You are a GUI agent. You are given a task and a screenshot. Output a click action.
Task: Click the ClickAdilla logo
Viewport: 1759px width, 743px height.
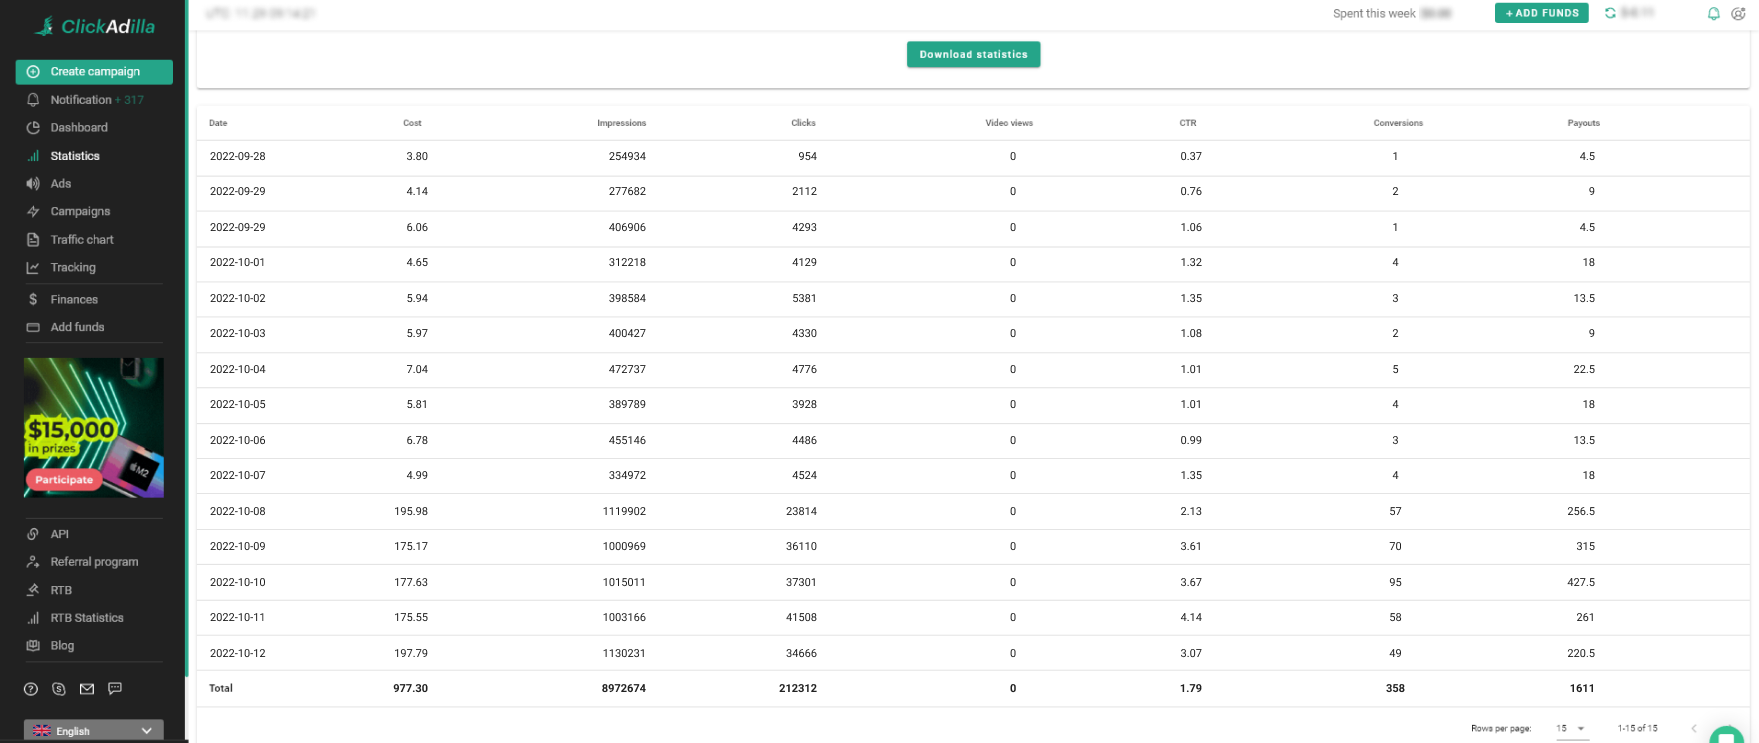(95, 27)
